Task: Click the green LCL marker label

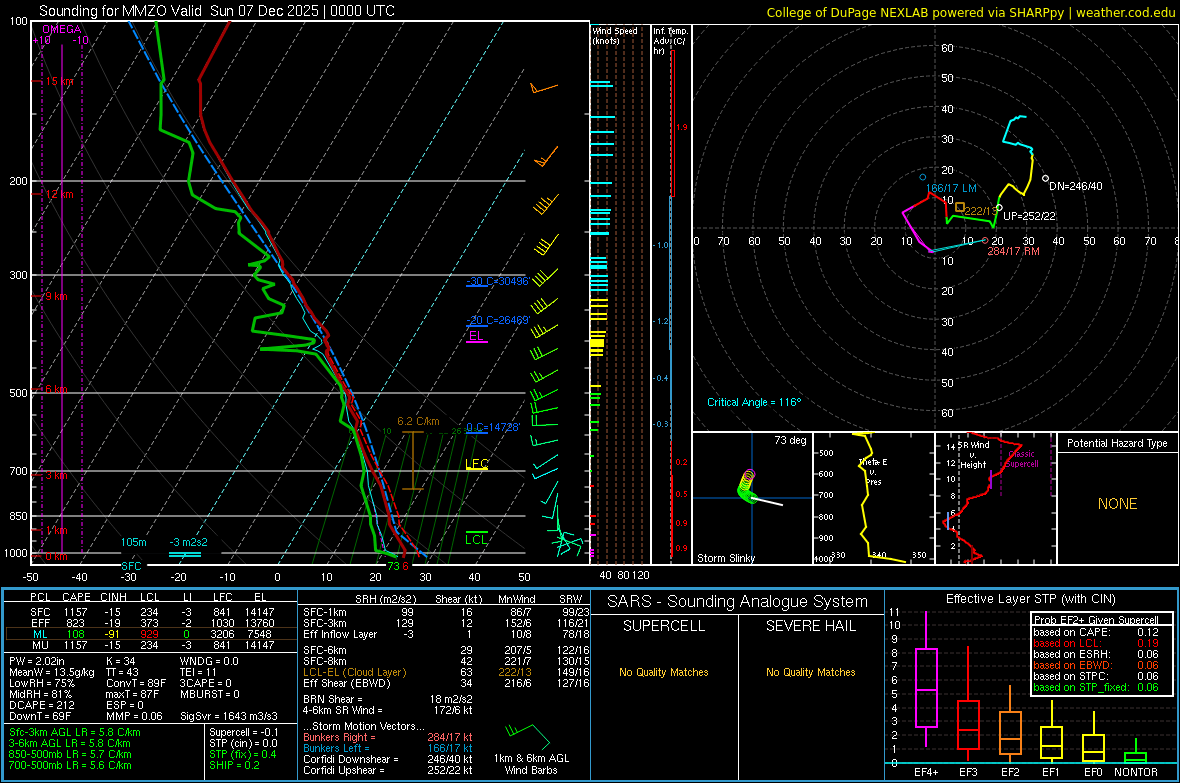Action: [x=476, y=539]
